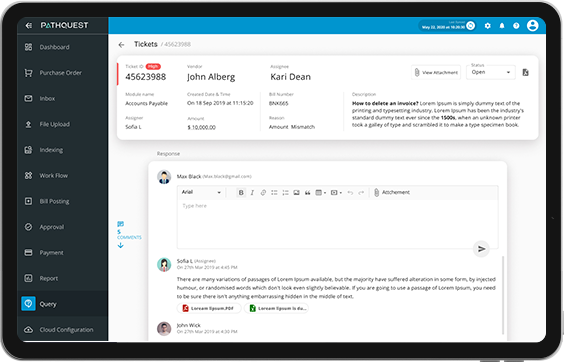The image size is (564, 362).
Task: Toggle bold formatting
Action: click(x=241, y=193)
